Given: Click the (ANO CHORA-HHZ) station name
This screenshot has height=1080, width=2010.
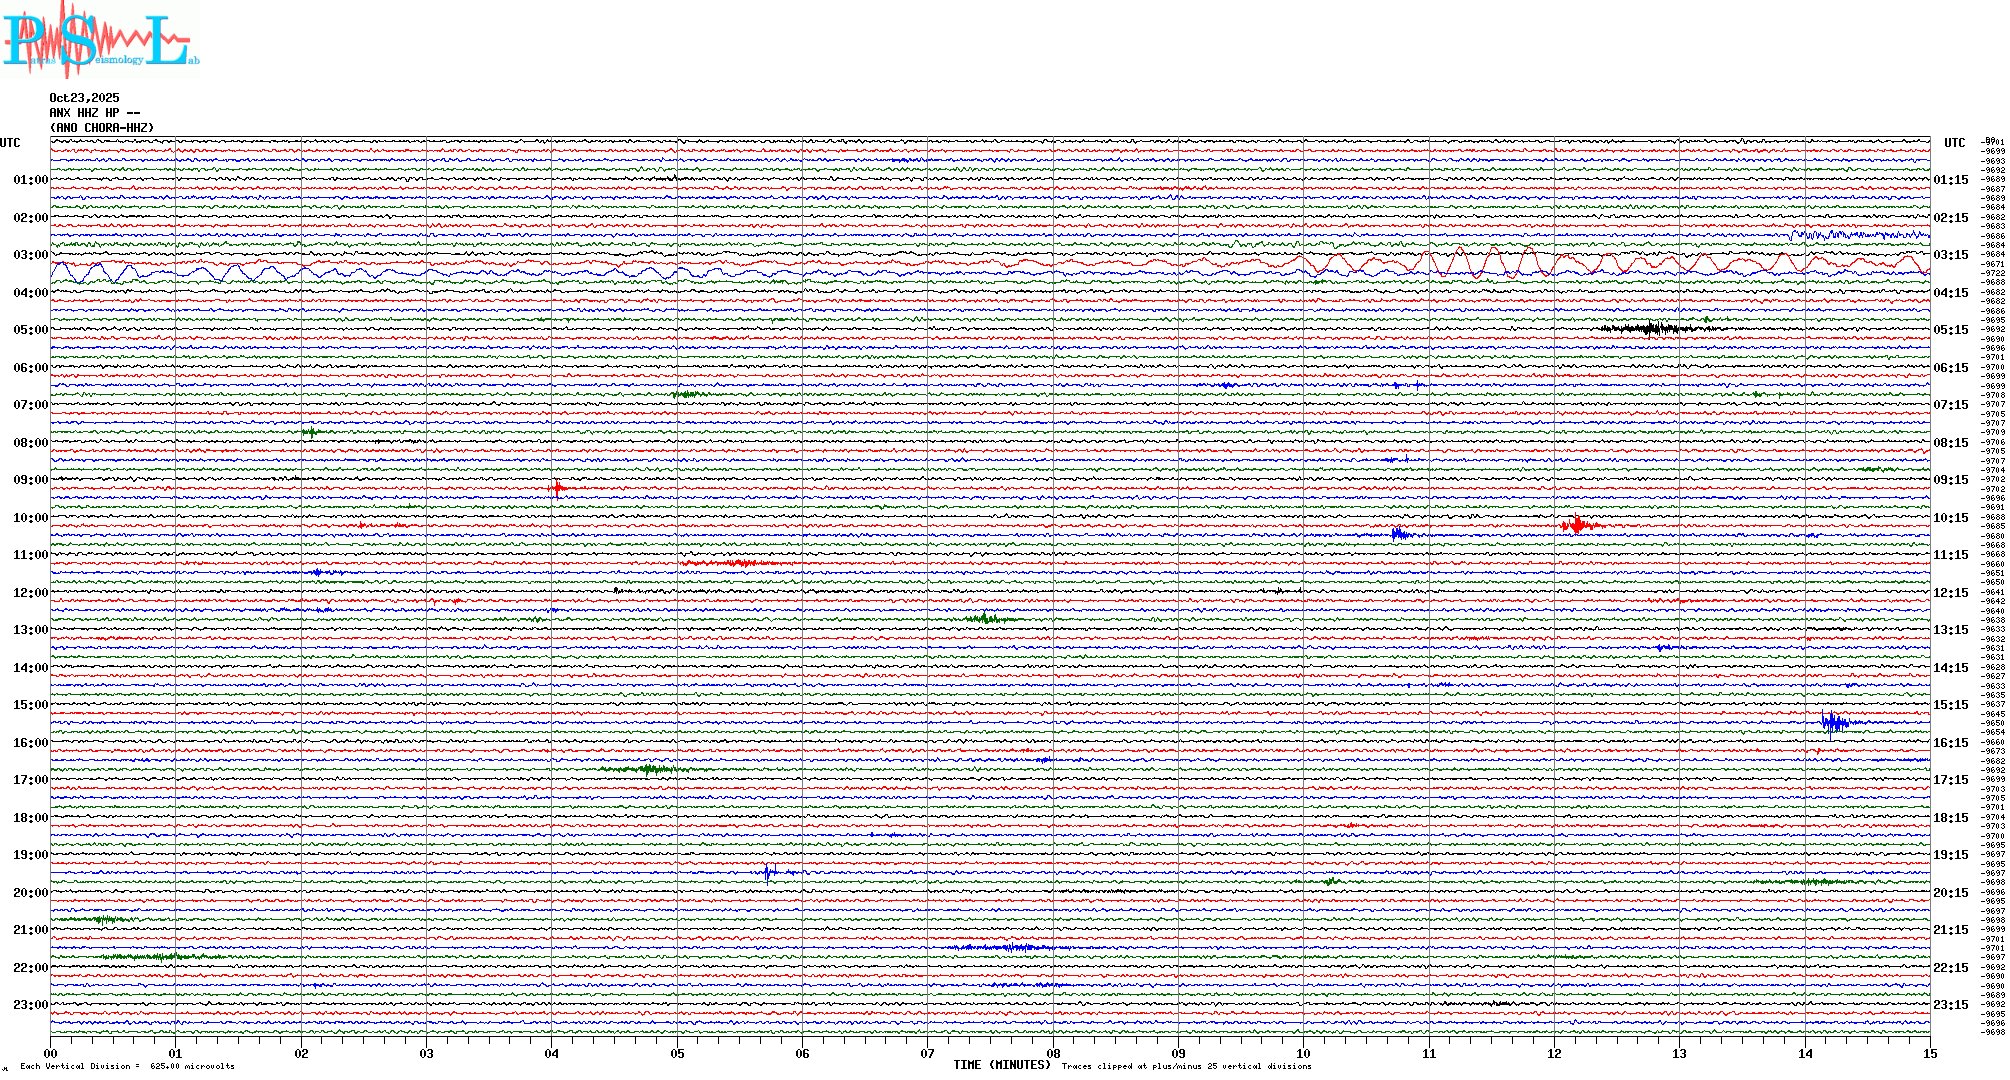Looking at the screenshot, I should point(102,128).
